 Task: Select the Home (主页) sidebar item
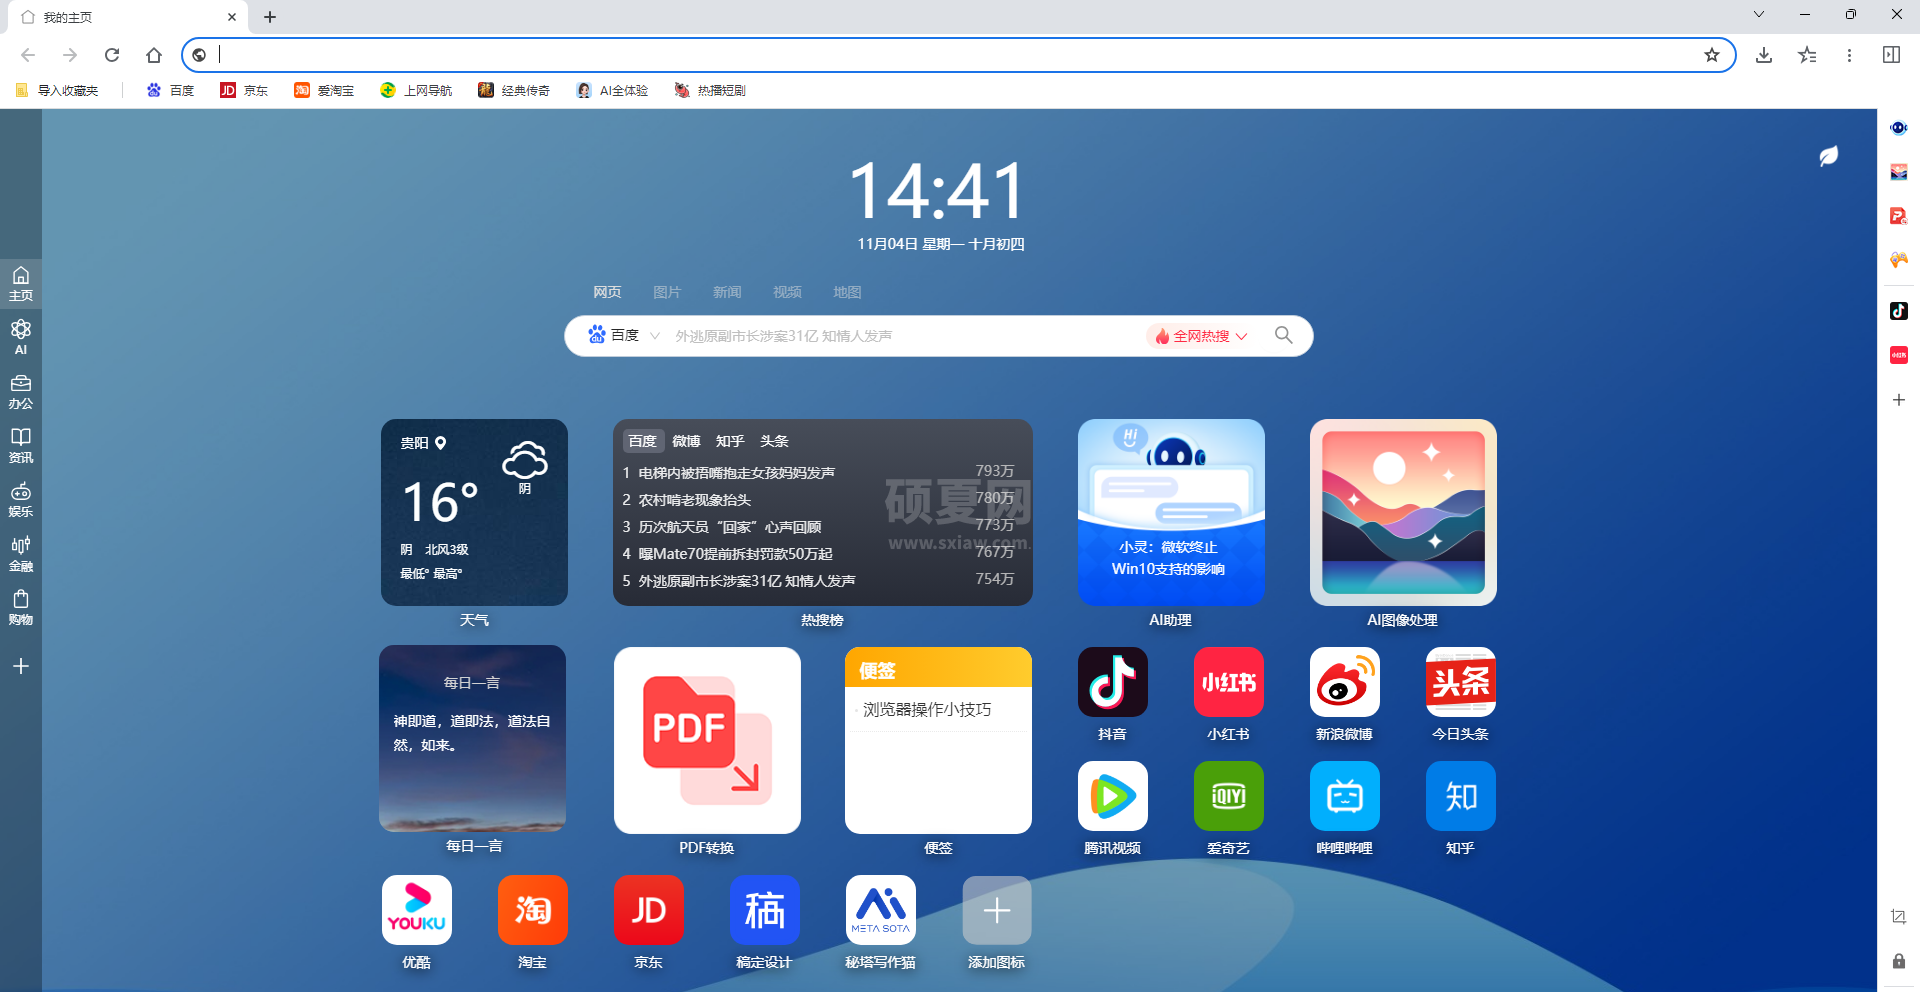(21, 283)
